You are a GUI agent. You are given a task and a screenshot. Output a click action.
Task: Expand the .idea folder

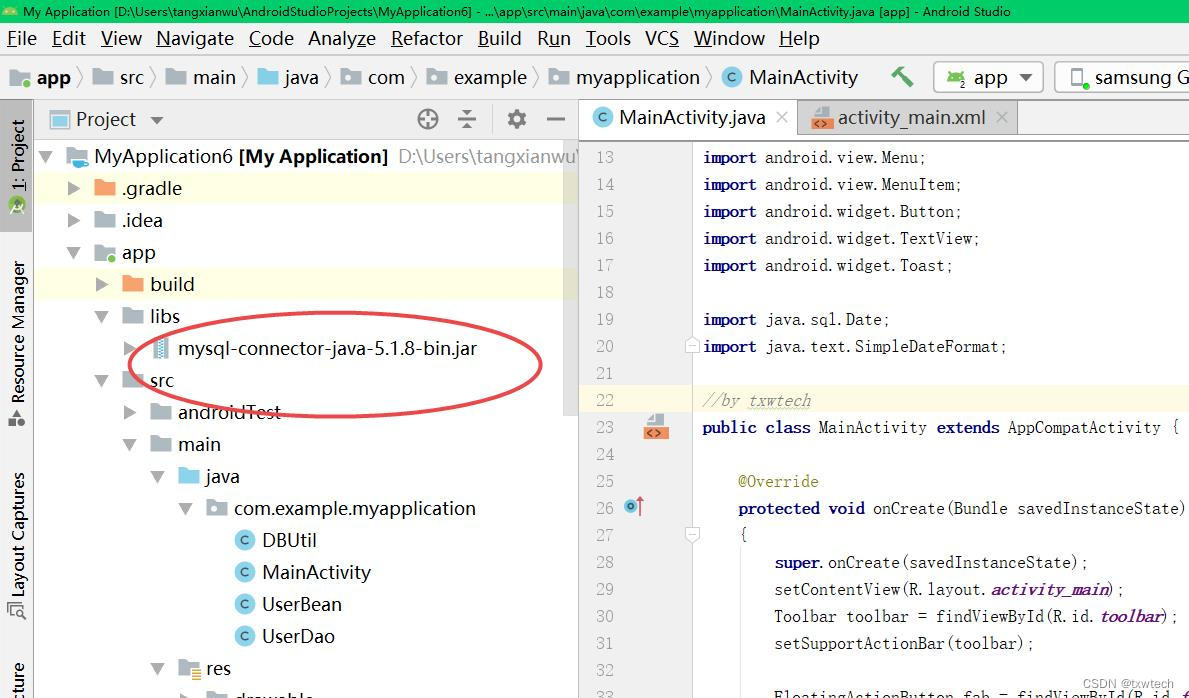coord(74,220)
